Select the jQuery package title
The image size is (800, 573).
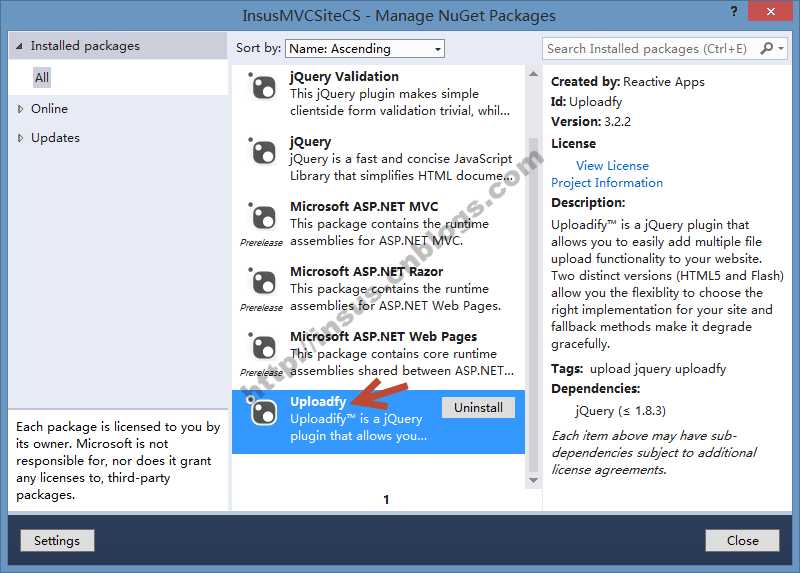pyautogui.click(x=310, y=141)
